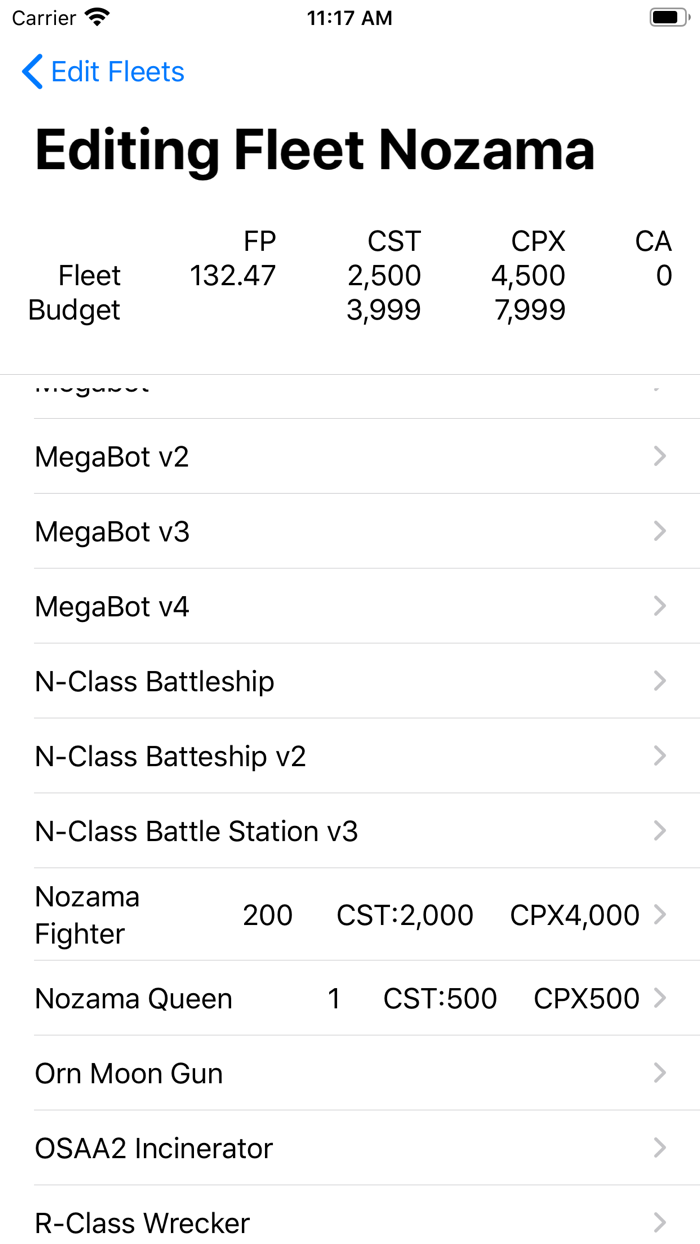
Task: Go back to Edit Fleets
Action: click(x=117, y=72)
